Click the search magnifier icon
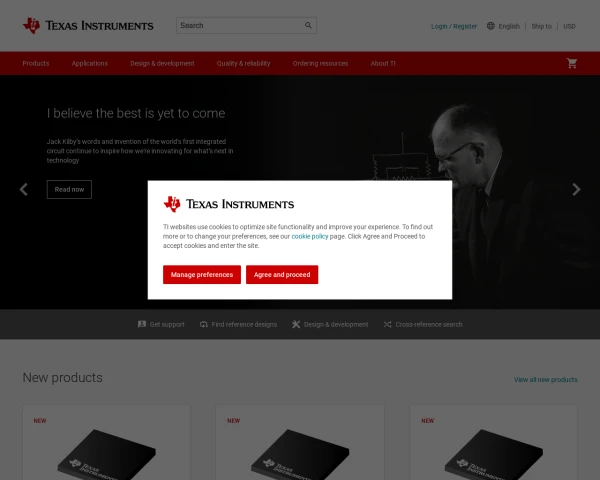This screenshot has height=480, width=600. [x=308, y=25]
